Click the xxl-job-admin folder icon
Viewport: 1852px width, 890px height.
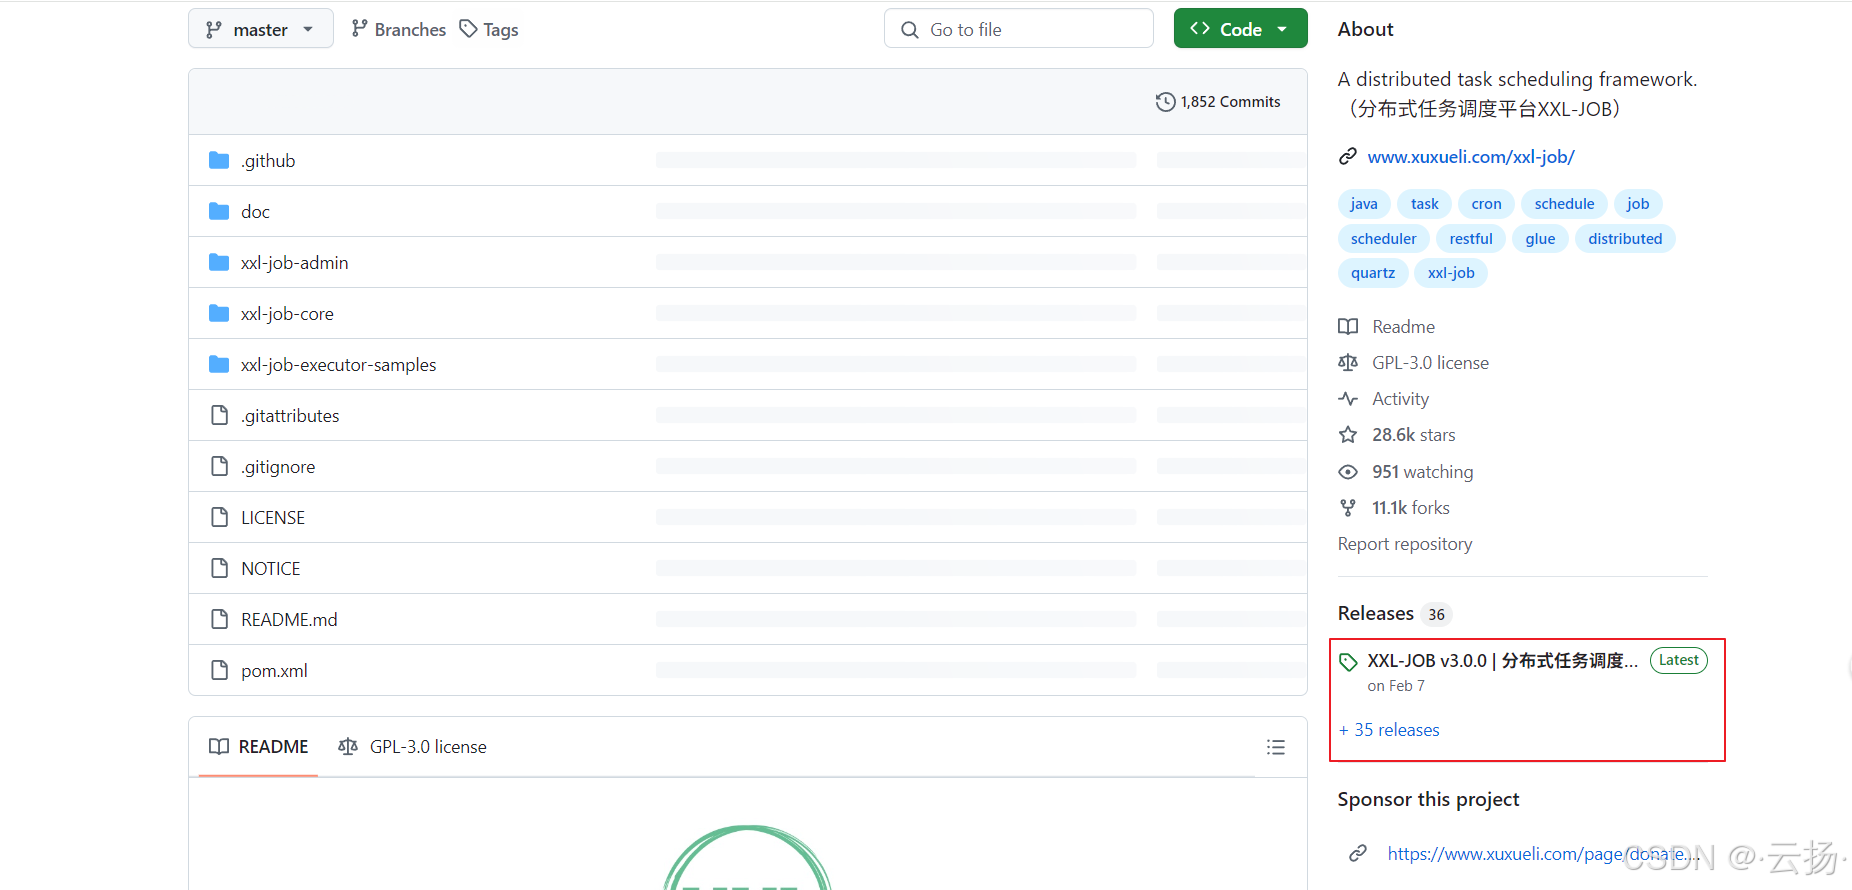[219, 262]
